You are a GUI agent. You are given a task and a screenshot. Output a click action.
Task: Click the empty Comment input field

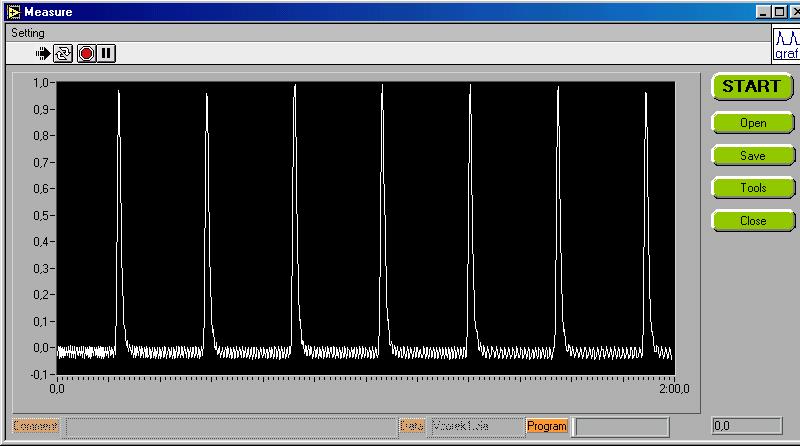[232, 427]
